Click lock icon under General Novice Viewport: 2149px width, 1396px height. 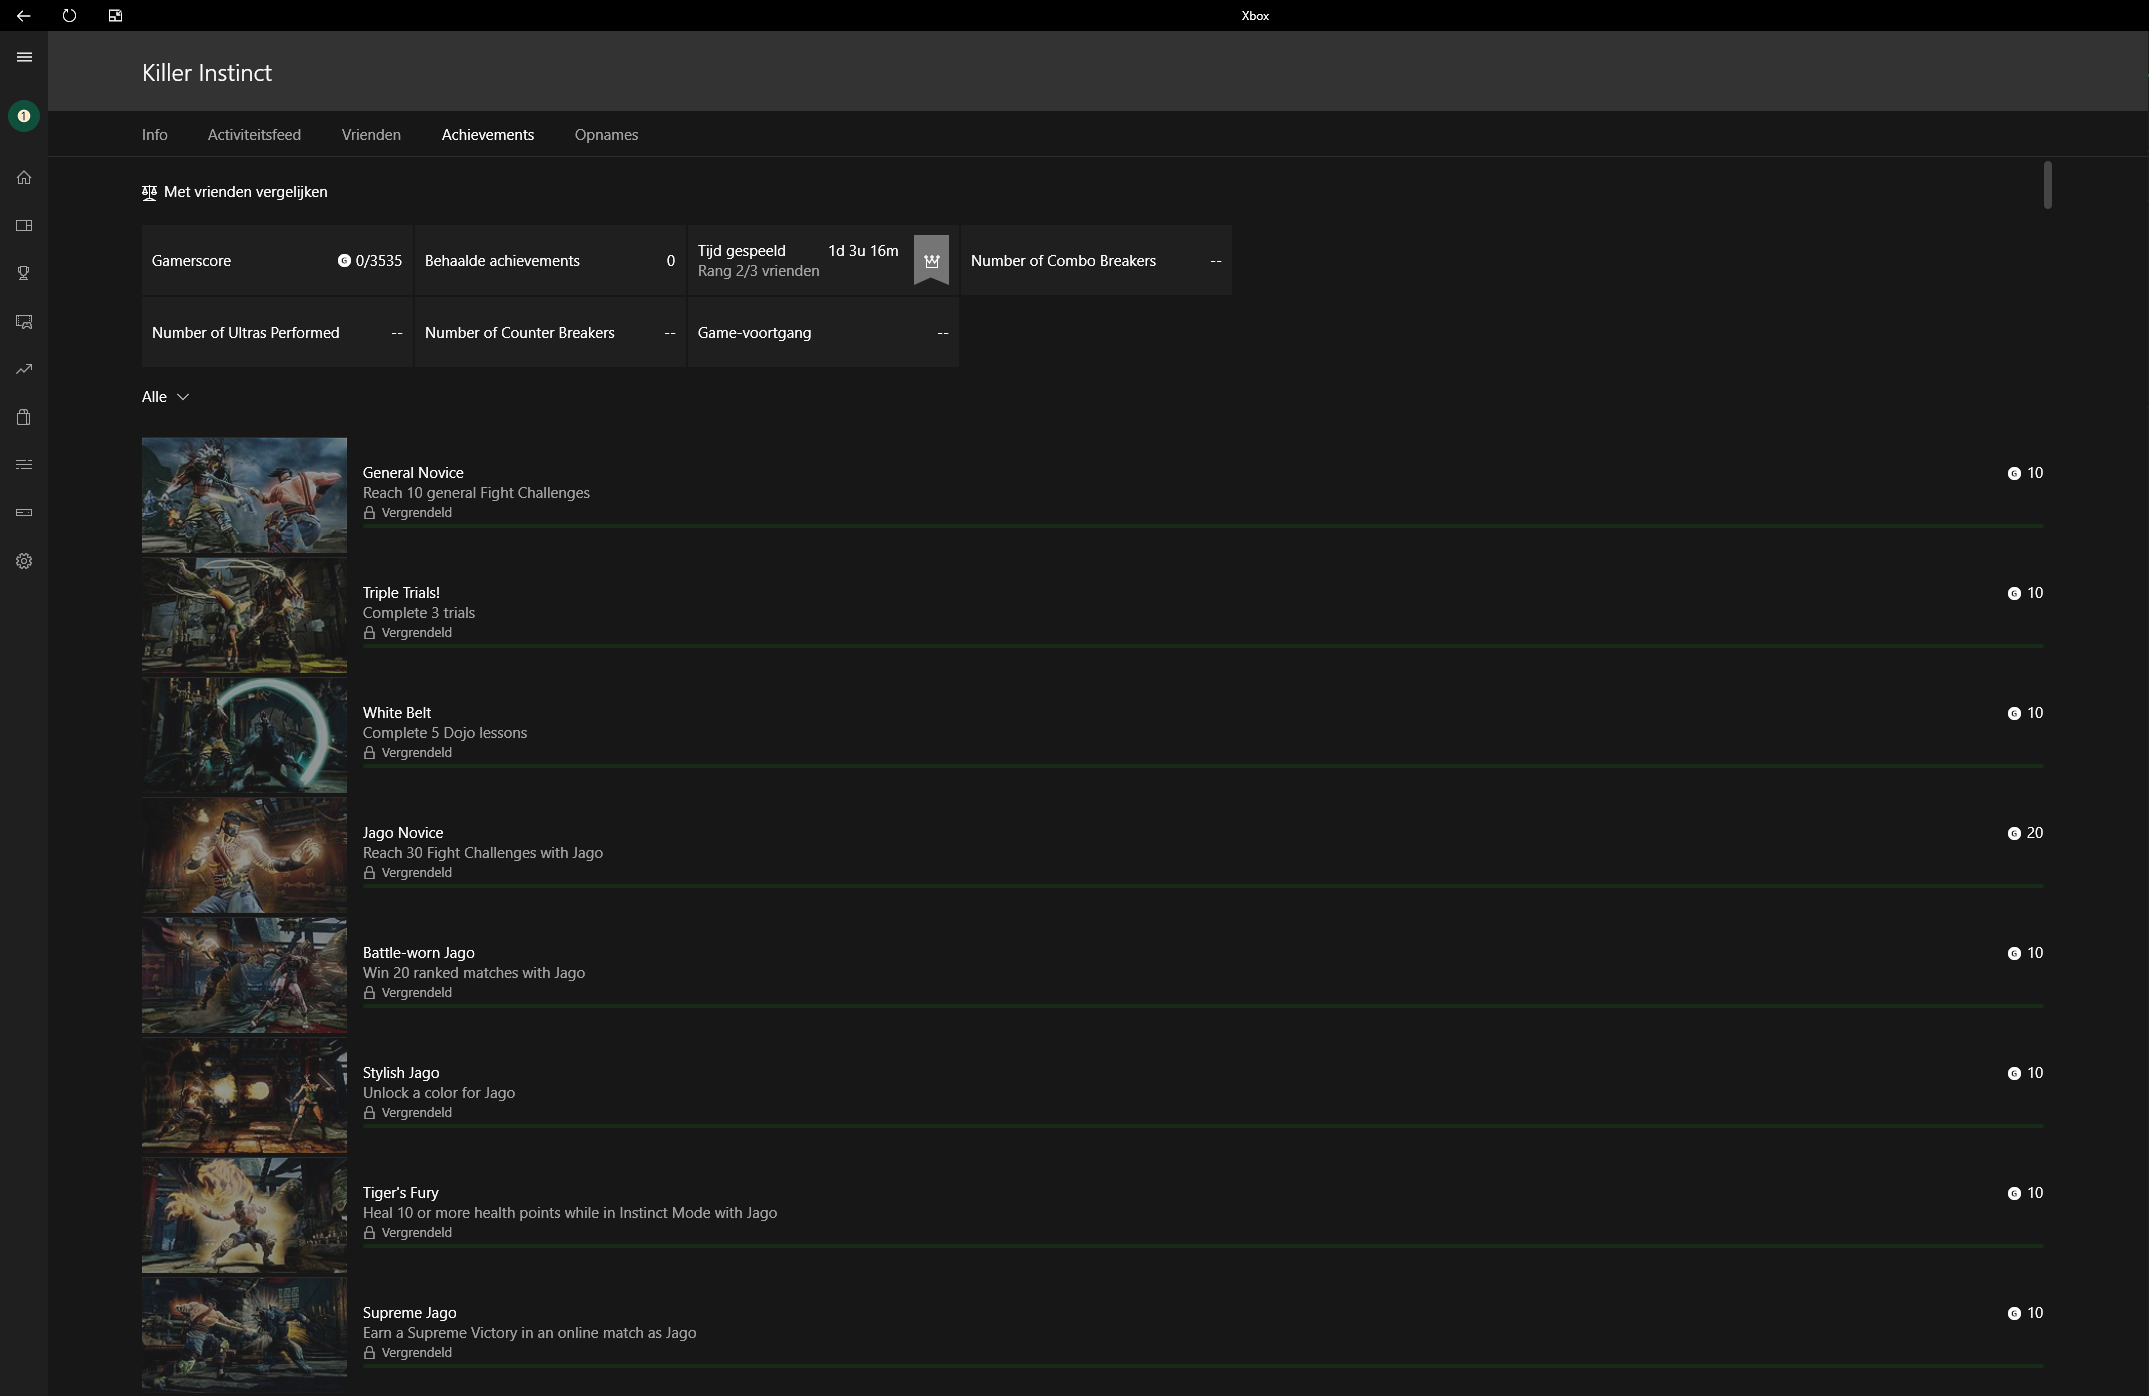click(x=369, y=513)
